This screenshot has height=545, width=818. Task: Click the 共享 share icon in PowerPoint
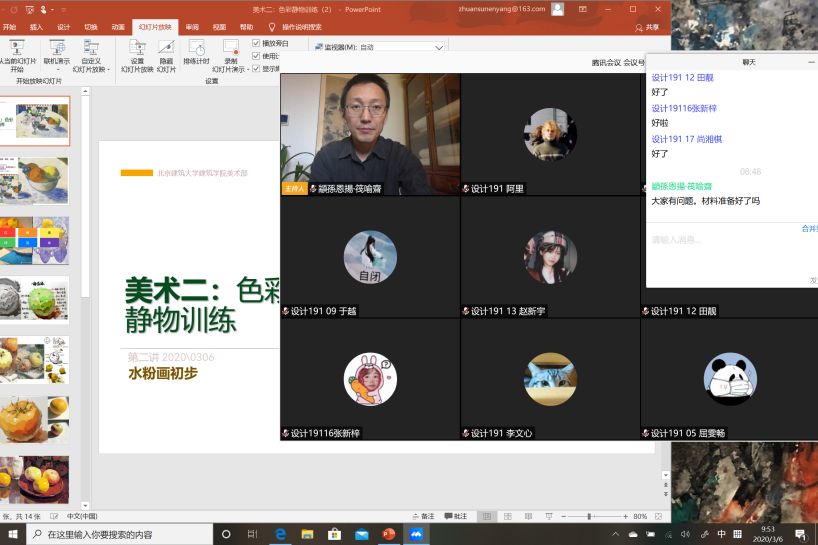(x=649, y=27)
